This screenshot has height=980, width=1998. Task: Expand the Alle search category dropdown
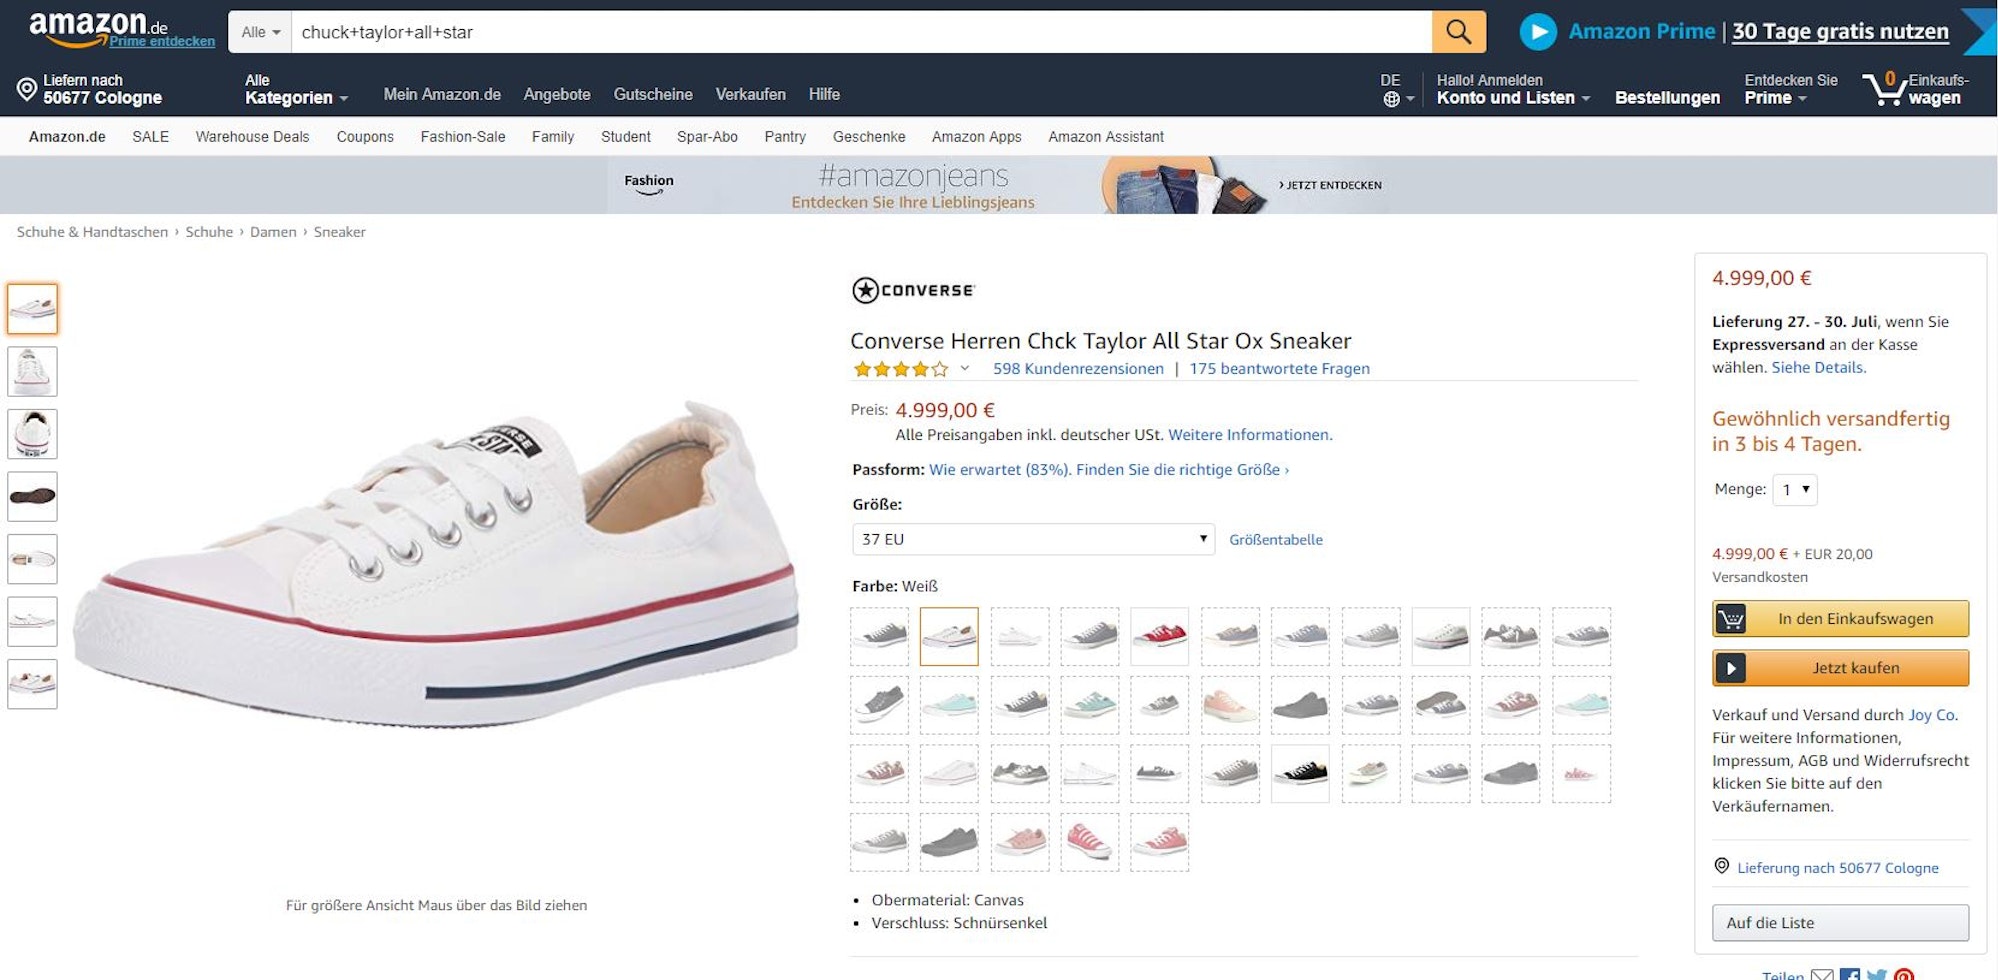click(x=260, y=32)
